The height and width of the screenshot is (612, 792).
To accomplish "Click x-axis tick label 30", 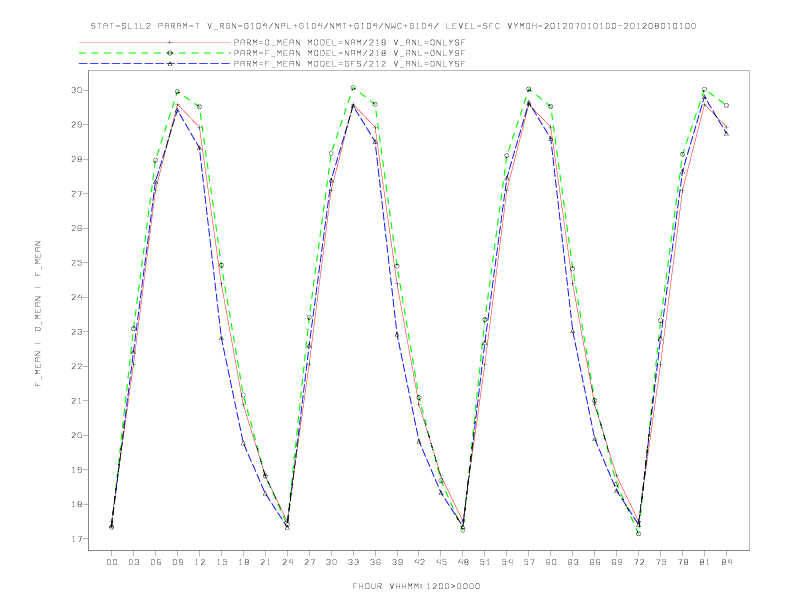I will (331, 562).
